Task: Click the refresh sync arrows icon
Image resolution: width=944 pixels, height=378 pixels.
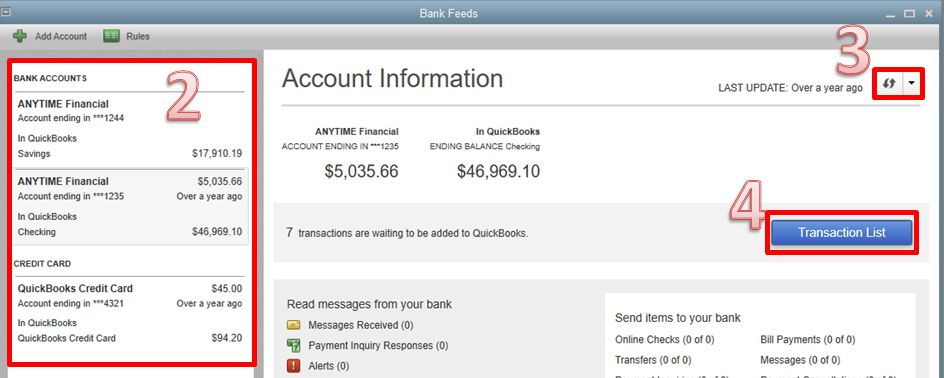Action: click(x=889, y=84)
